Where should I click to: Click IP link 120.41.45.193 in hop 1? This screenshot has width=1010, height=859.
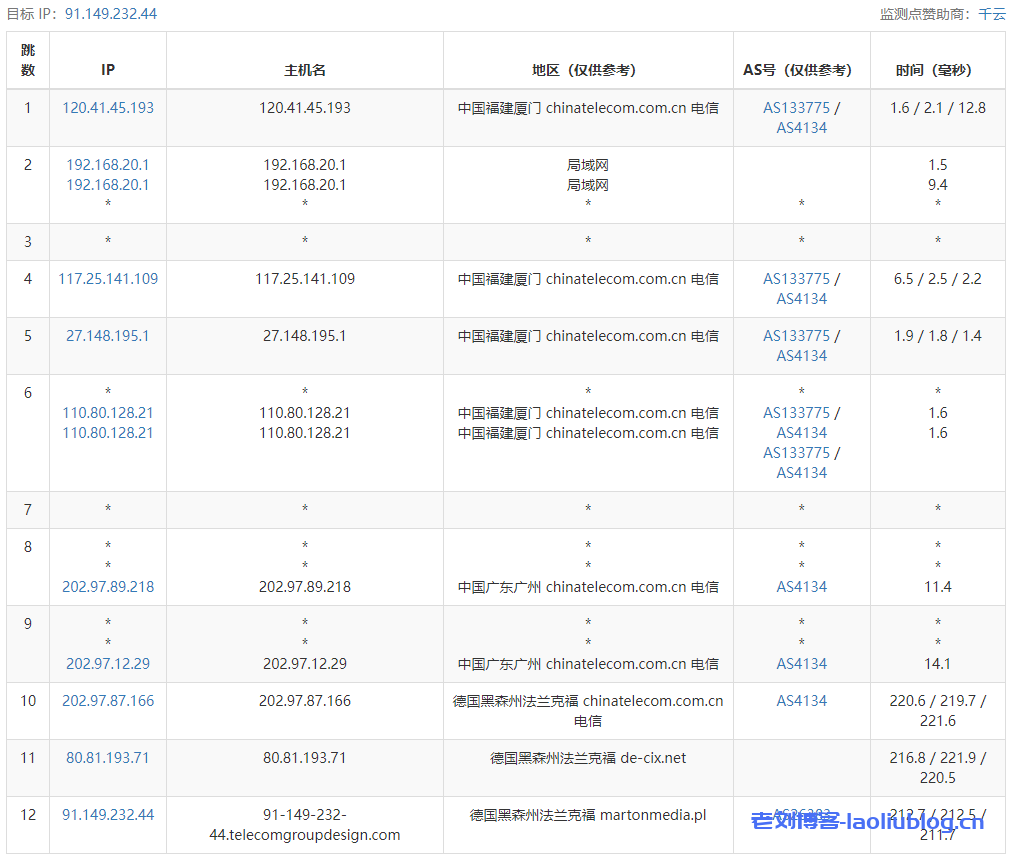(108, 108)
